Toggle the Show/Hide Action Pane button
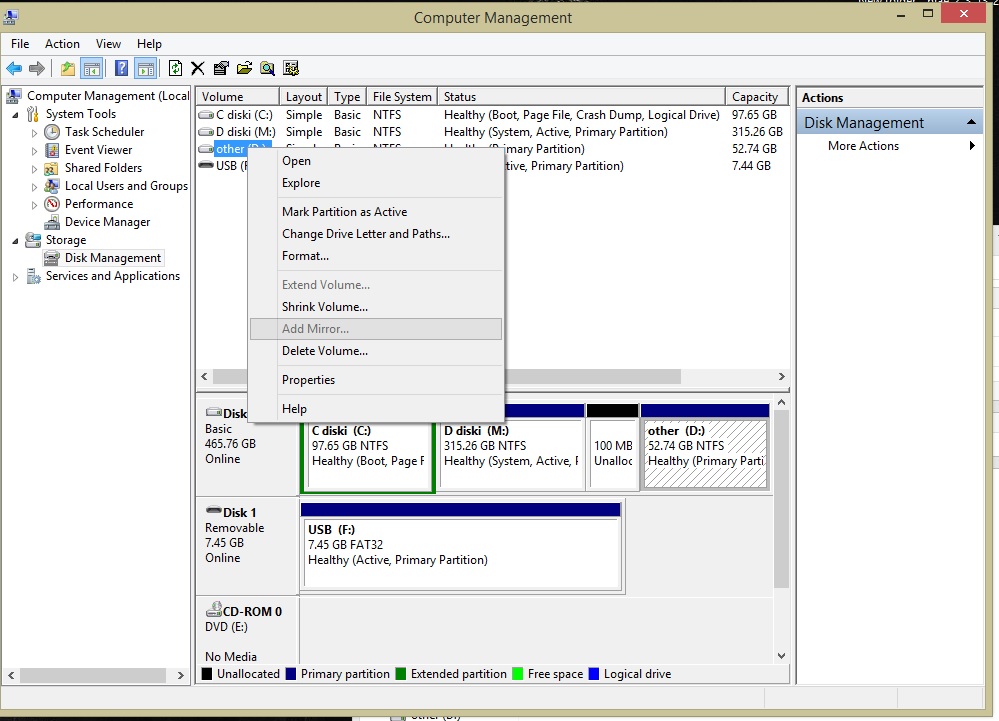 (145, 68)
